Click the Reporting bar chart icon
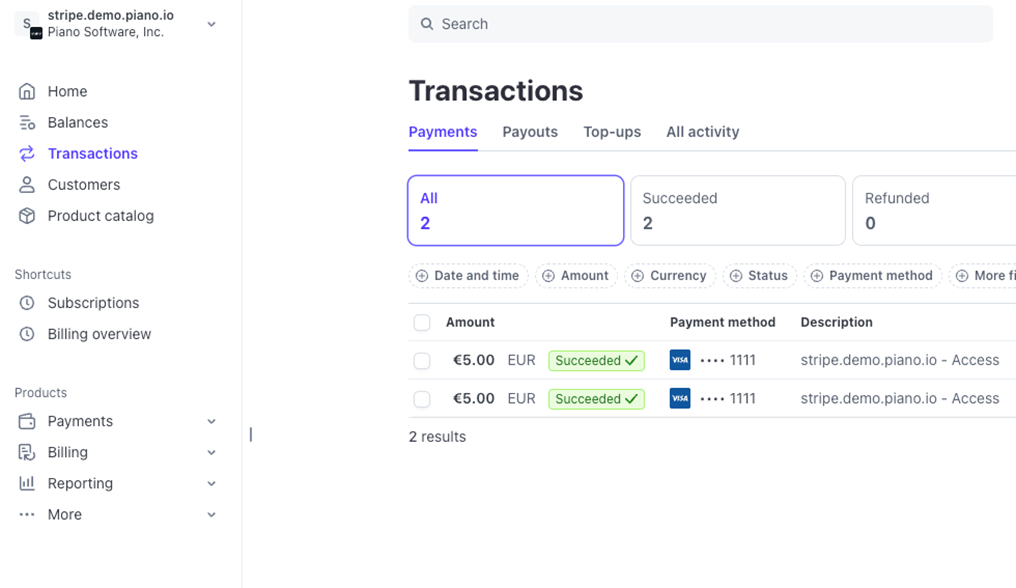 (27, 484)
